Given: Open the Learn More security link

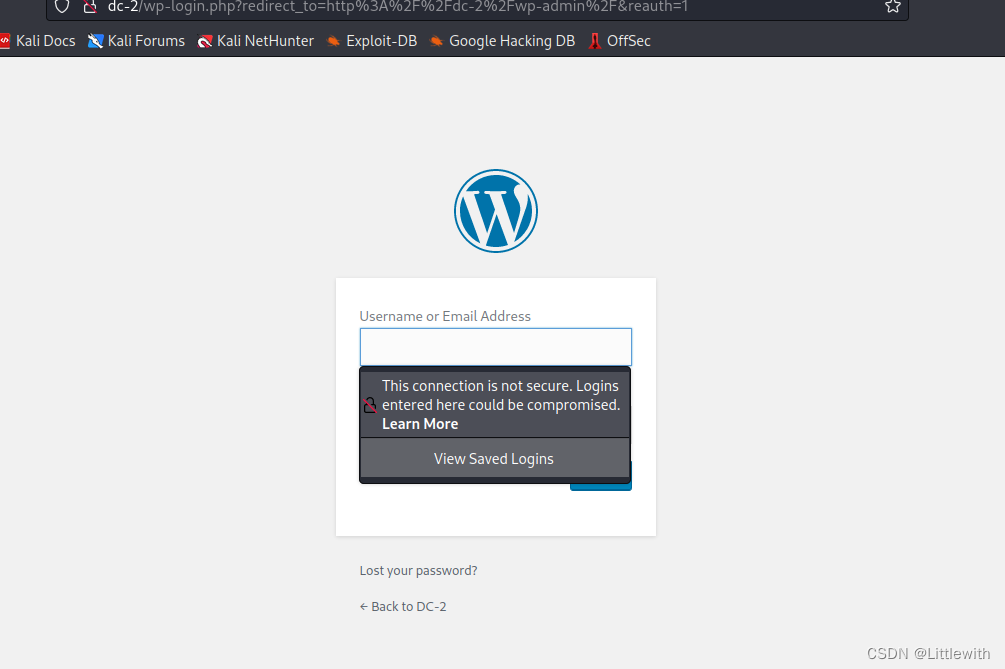Looking at the screenshot, I should 419,423.
